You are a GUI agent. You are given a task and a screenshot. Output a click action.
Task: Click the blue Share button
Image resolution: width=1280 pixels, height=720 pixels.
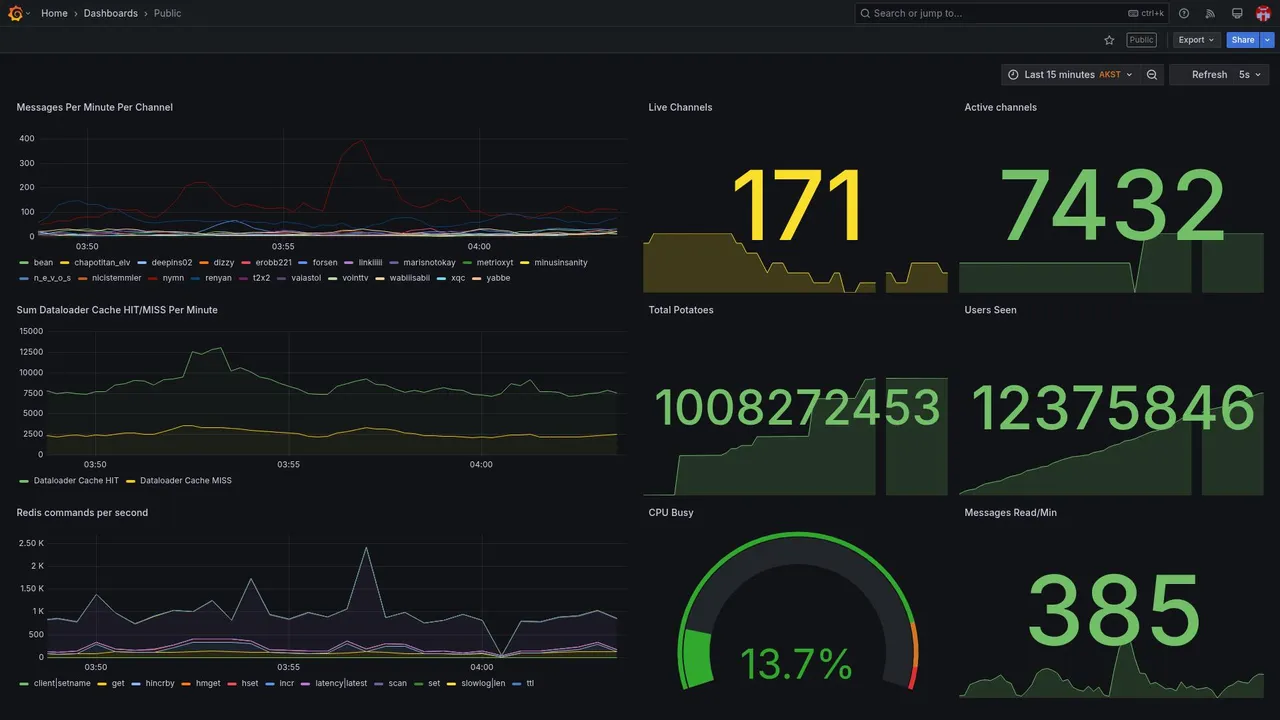pyautogui.click(x=1243, y=40)
